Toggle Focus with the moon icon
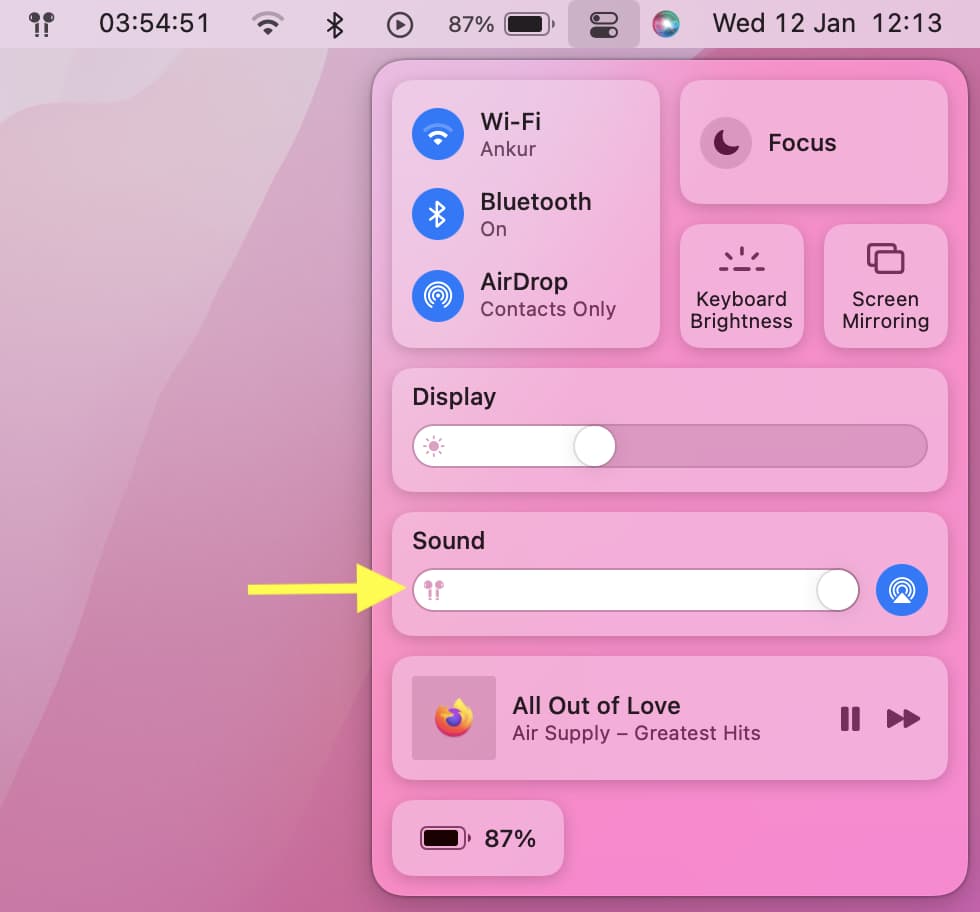Image resolution: width=980 pixels, height=912 pixels. point(726,143)
